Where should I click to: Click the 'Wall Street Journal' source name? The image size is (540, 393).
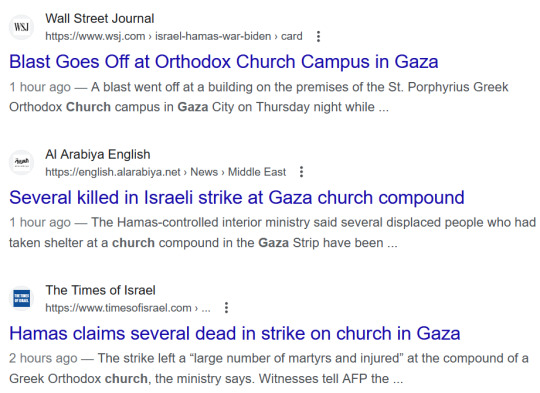tap(100, 19)
